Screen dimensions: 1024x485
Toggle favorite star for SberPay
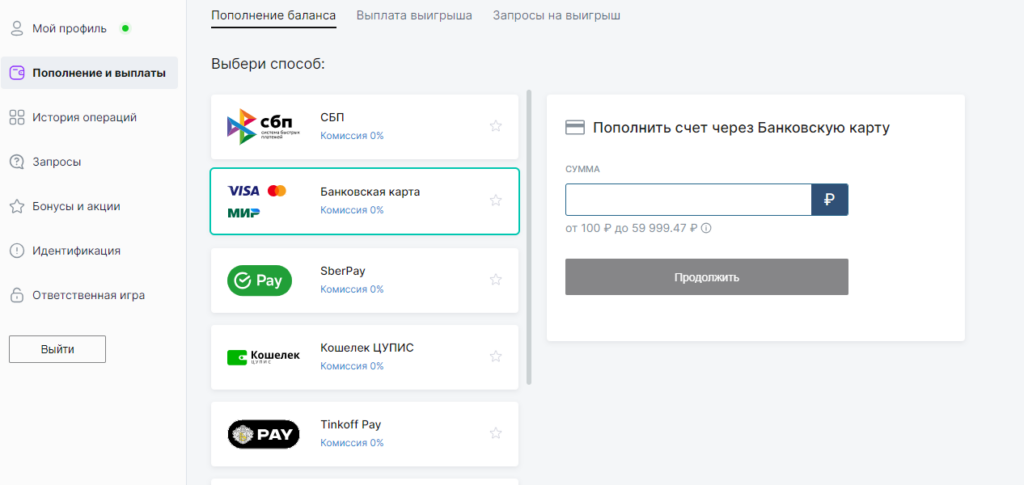(496, 279)
